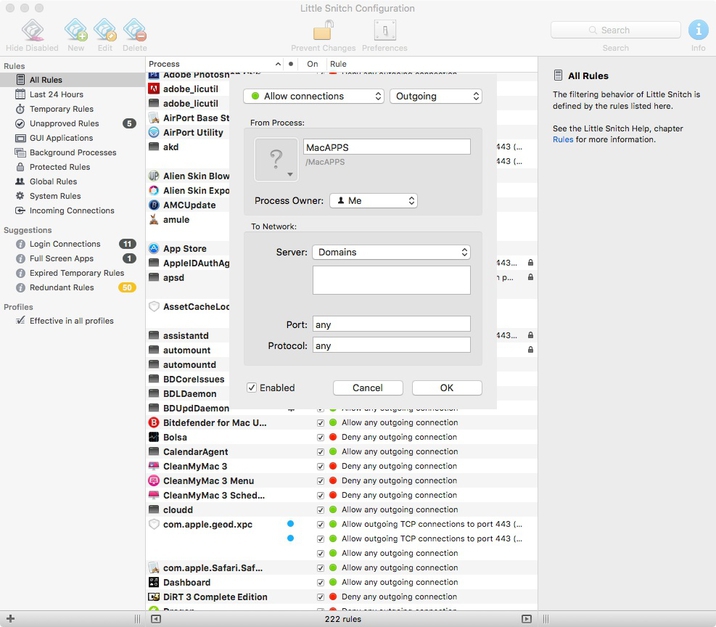
Task: Click the Port input field
Action: 391,324
